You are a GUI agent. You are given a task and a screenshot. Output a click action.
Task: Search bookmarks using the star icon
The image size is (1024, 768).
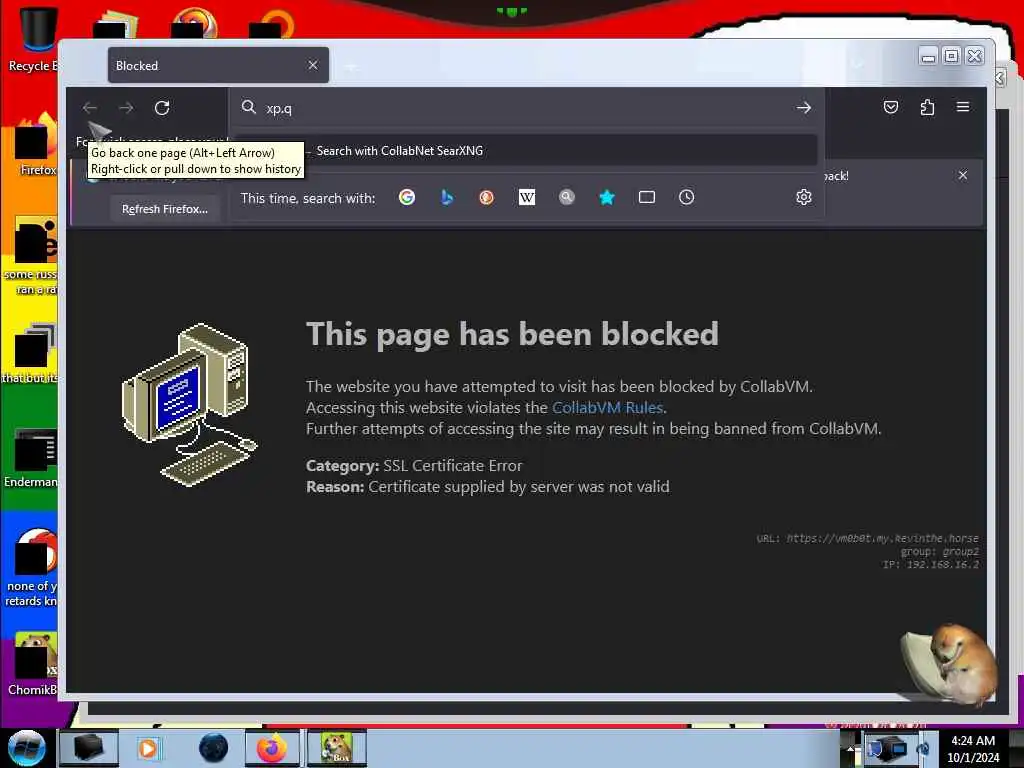tap(607, 197)
